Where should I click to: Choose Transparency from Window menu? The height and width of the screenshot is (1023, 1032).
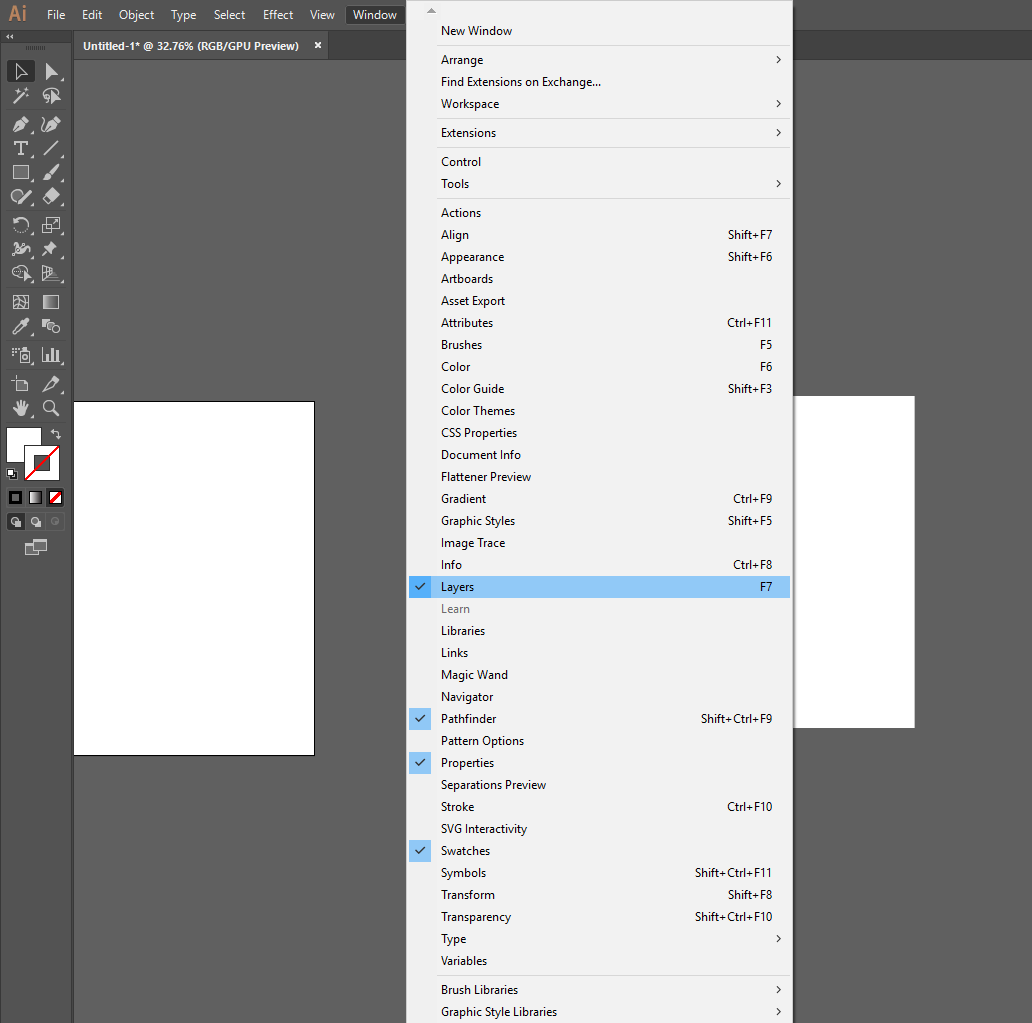point(599,916)
